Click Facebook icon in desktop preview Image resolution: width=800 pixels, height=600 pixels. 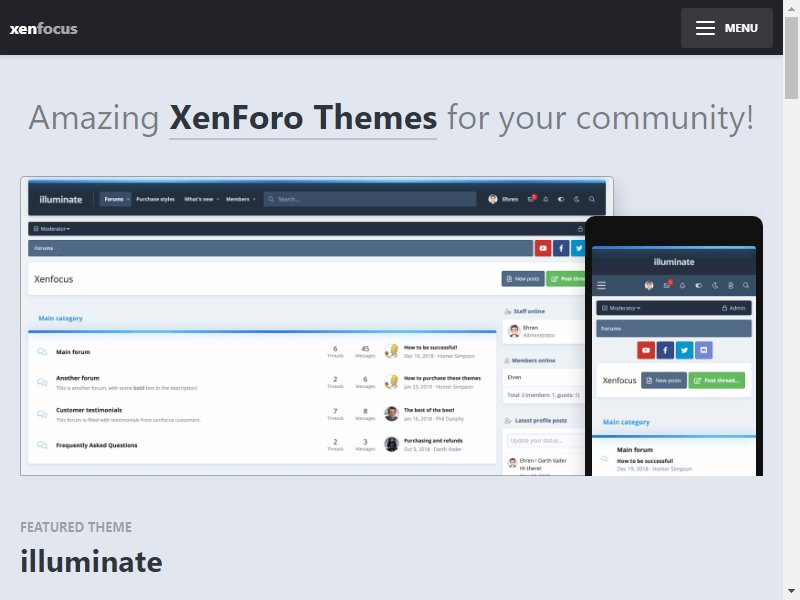coord(561,248)
